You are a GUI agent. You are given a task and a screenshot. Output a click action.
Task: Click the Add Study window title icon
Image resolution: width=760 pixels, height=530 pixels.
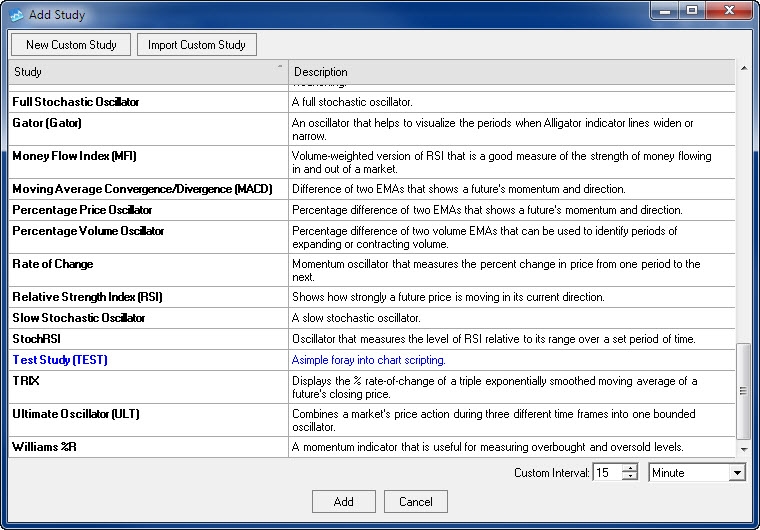point(16,15)
